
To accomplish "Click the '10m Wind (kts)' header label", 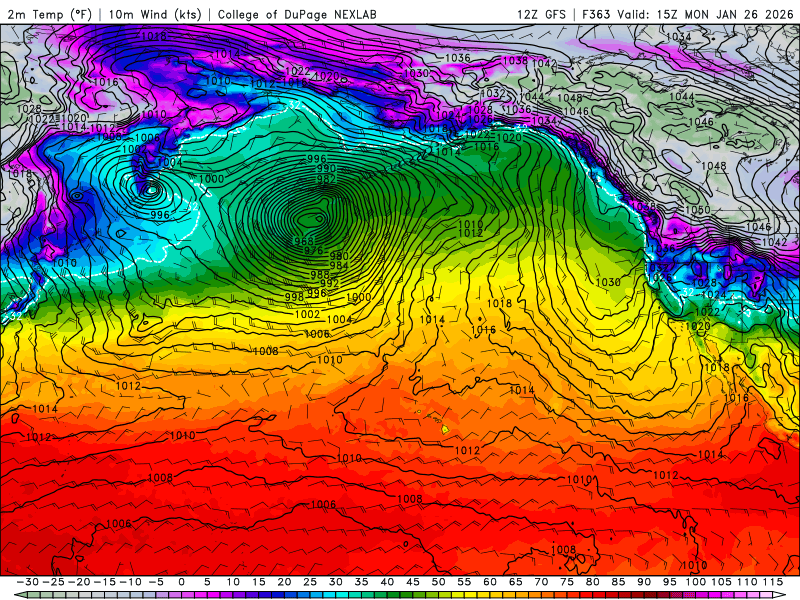I will point(155,14).
